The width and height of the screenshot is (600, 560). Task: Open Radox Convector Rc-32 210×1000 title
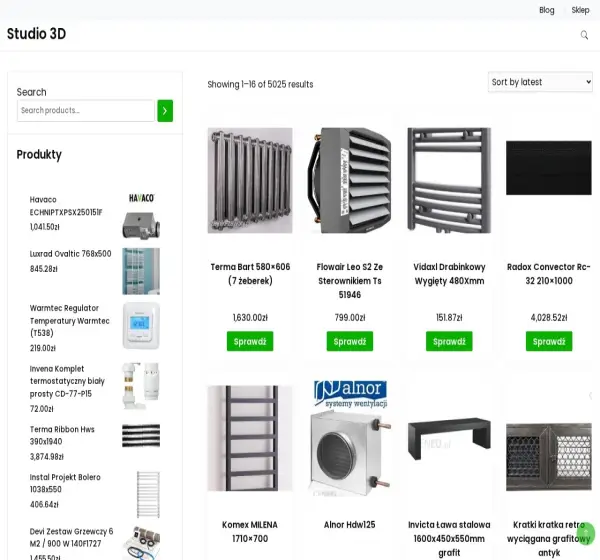click(549, 274)
